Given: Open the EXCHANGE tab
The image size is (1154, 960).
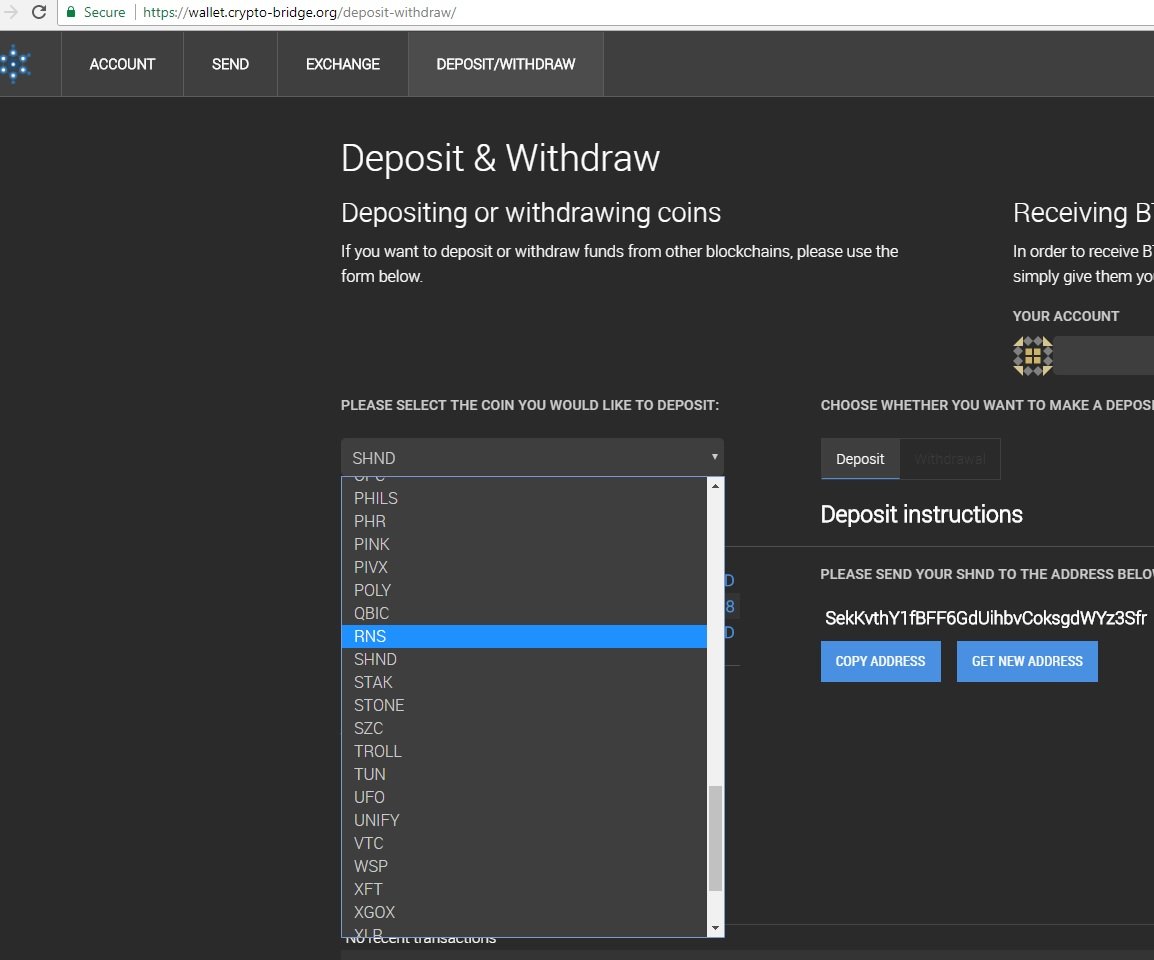Looking at the screenshot, I should pyautogui.click(x=343, y=64).
